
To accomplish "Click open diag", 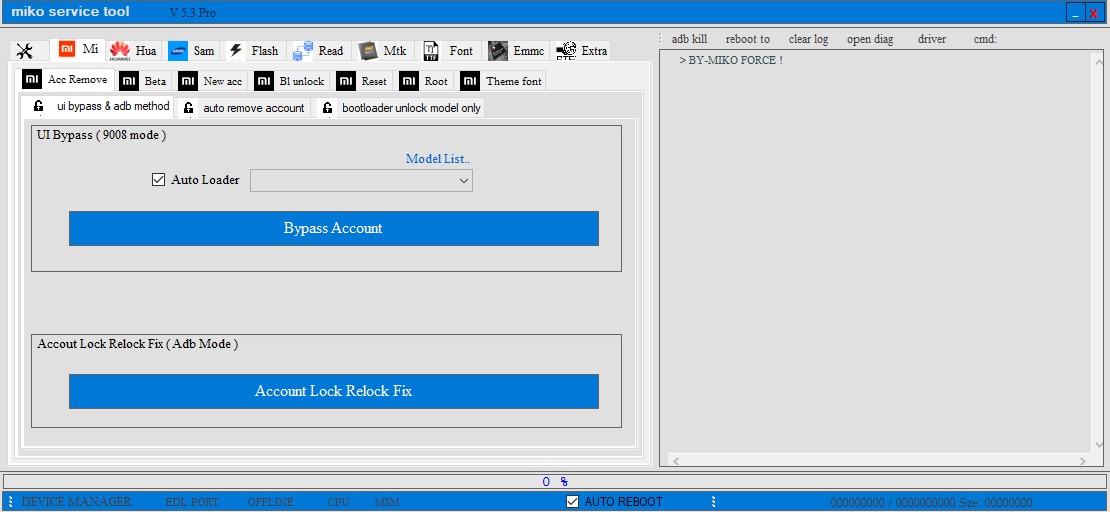I will coord(870,39).
